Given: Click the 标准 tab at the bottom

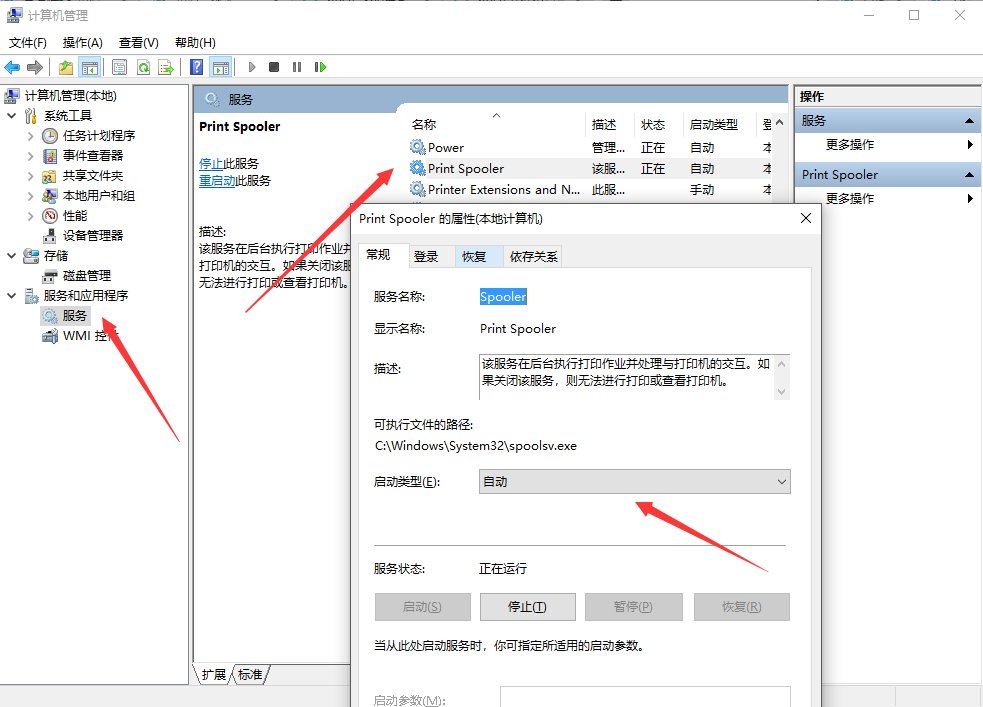Looking at the screenshot, I should click(x=249, y=675).
